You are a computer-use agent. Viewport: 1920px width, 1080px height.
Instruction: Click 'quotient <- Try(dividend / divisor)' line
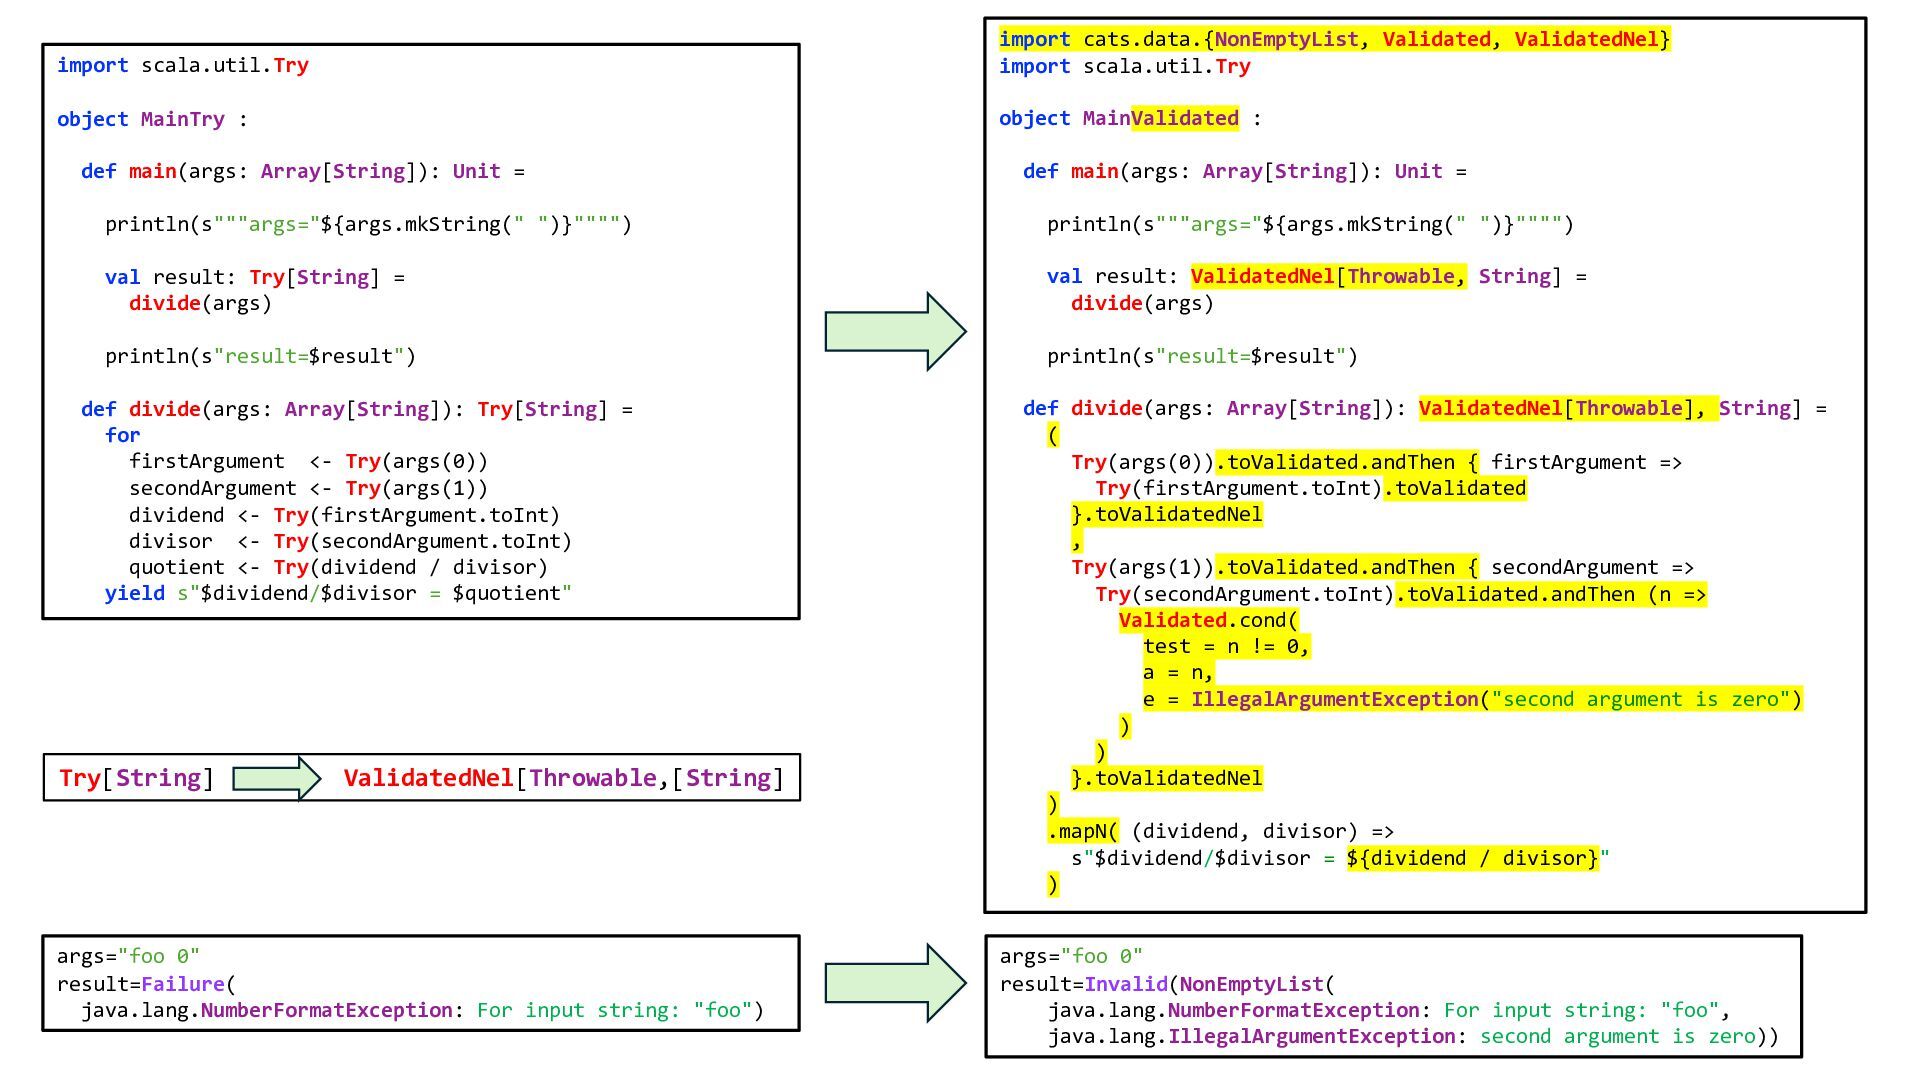pyautogui.click(x=338, y=567)
